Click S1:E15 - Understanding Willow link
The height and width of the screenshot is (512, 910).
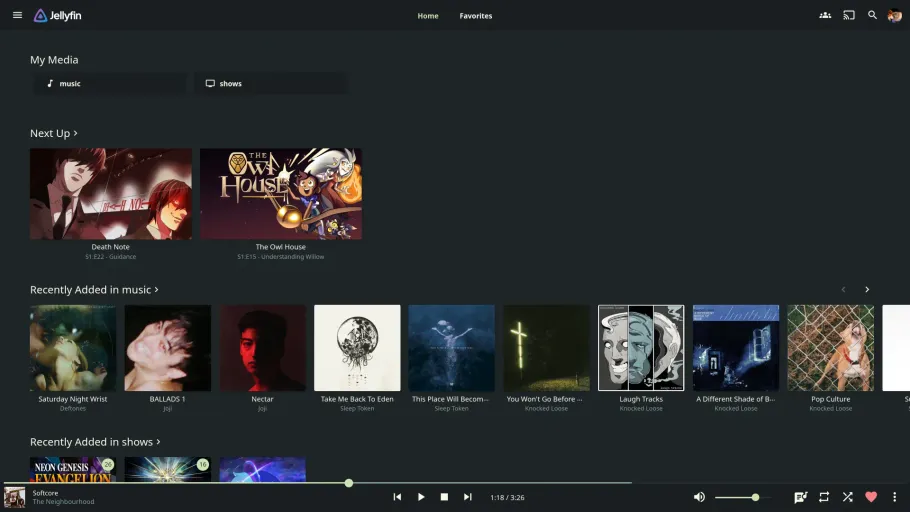tap(280, 257)
